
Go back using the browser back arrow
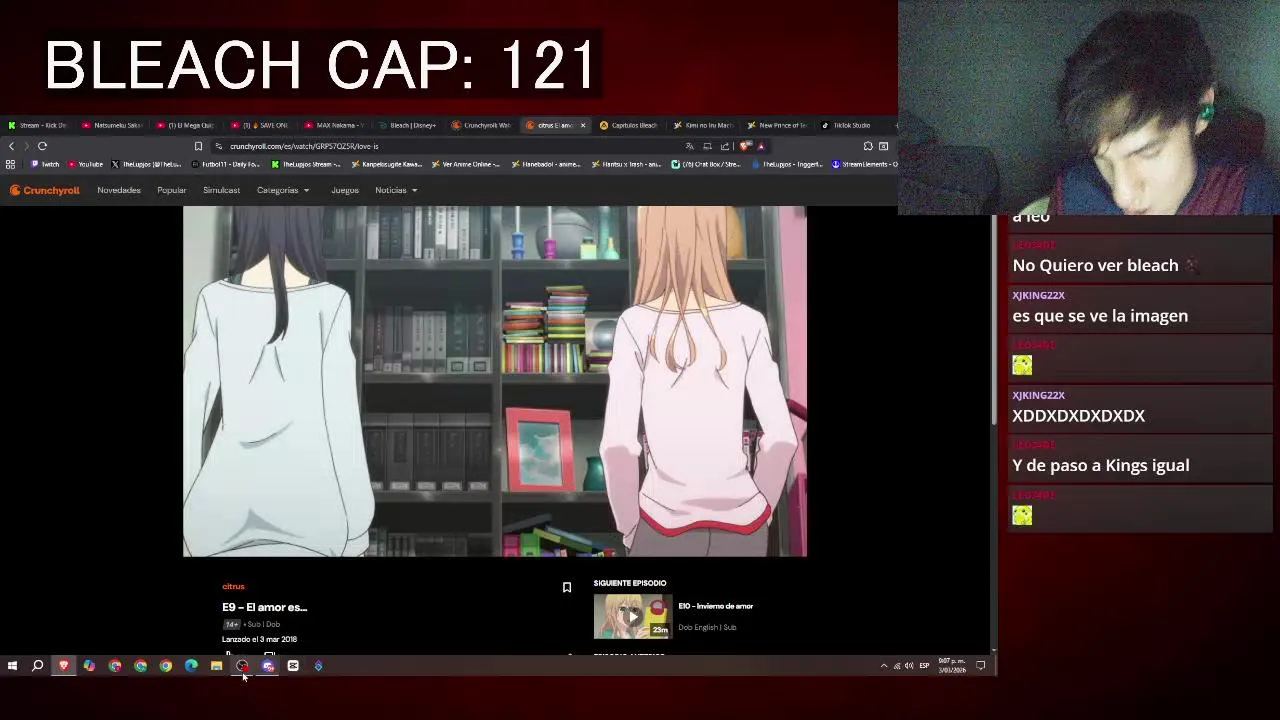11,146
